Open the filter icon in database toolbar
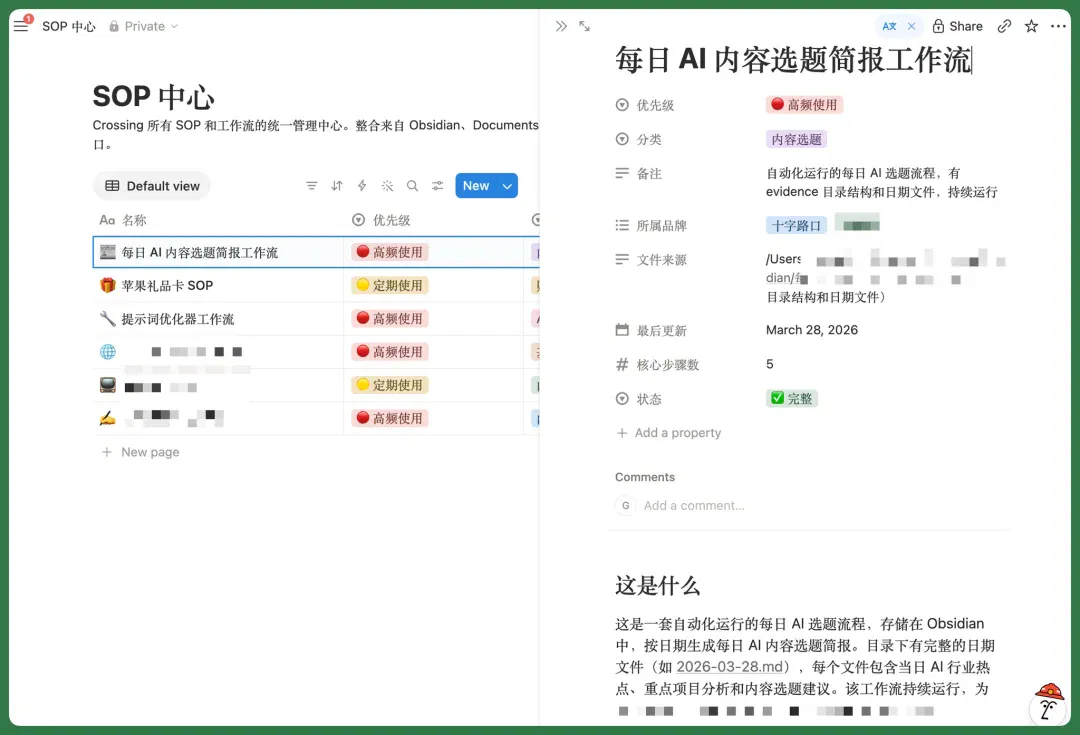 pyautogui.click(x=311, y=186)
